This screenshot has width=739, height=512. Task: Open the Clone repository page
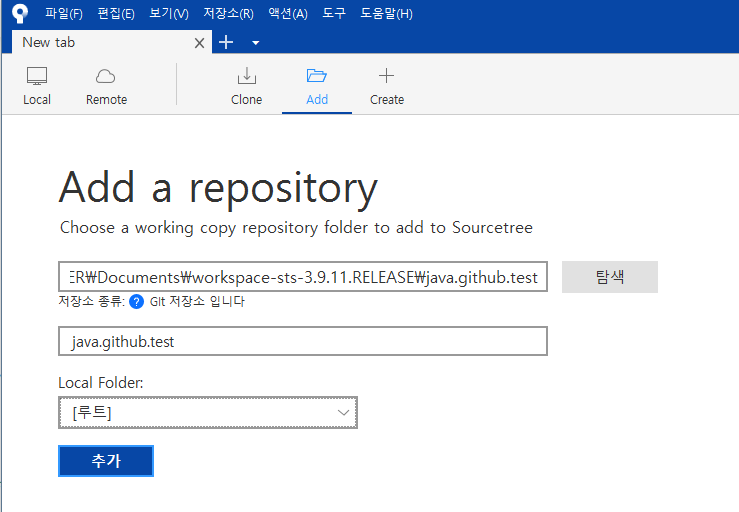[x=246, y=86]
